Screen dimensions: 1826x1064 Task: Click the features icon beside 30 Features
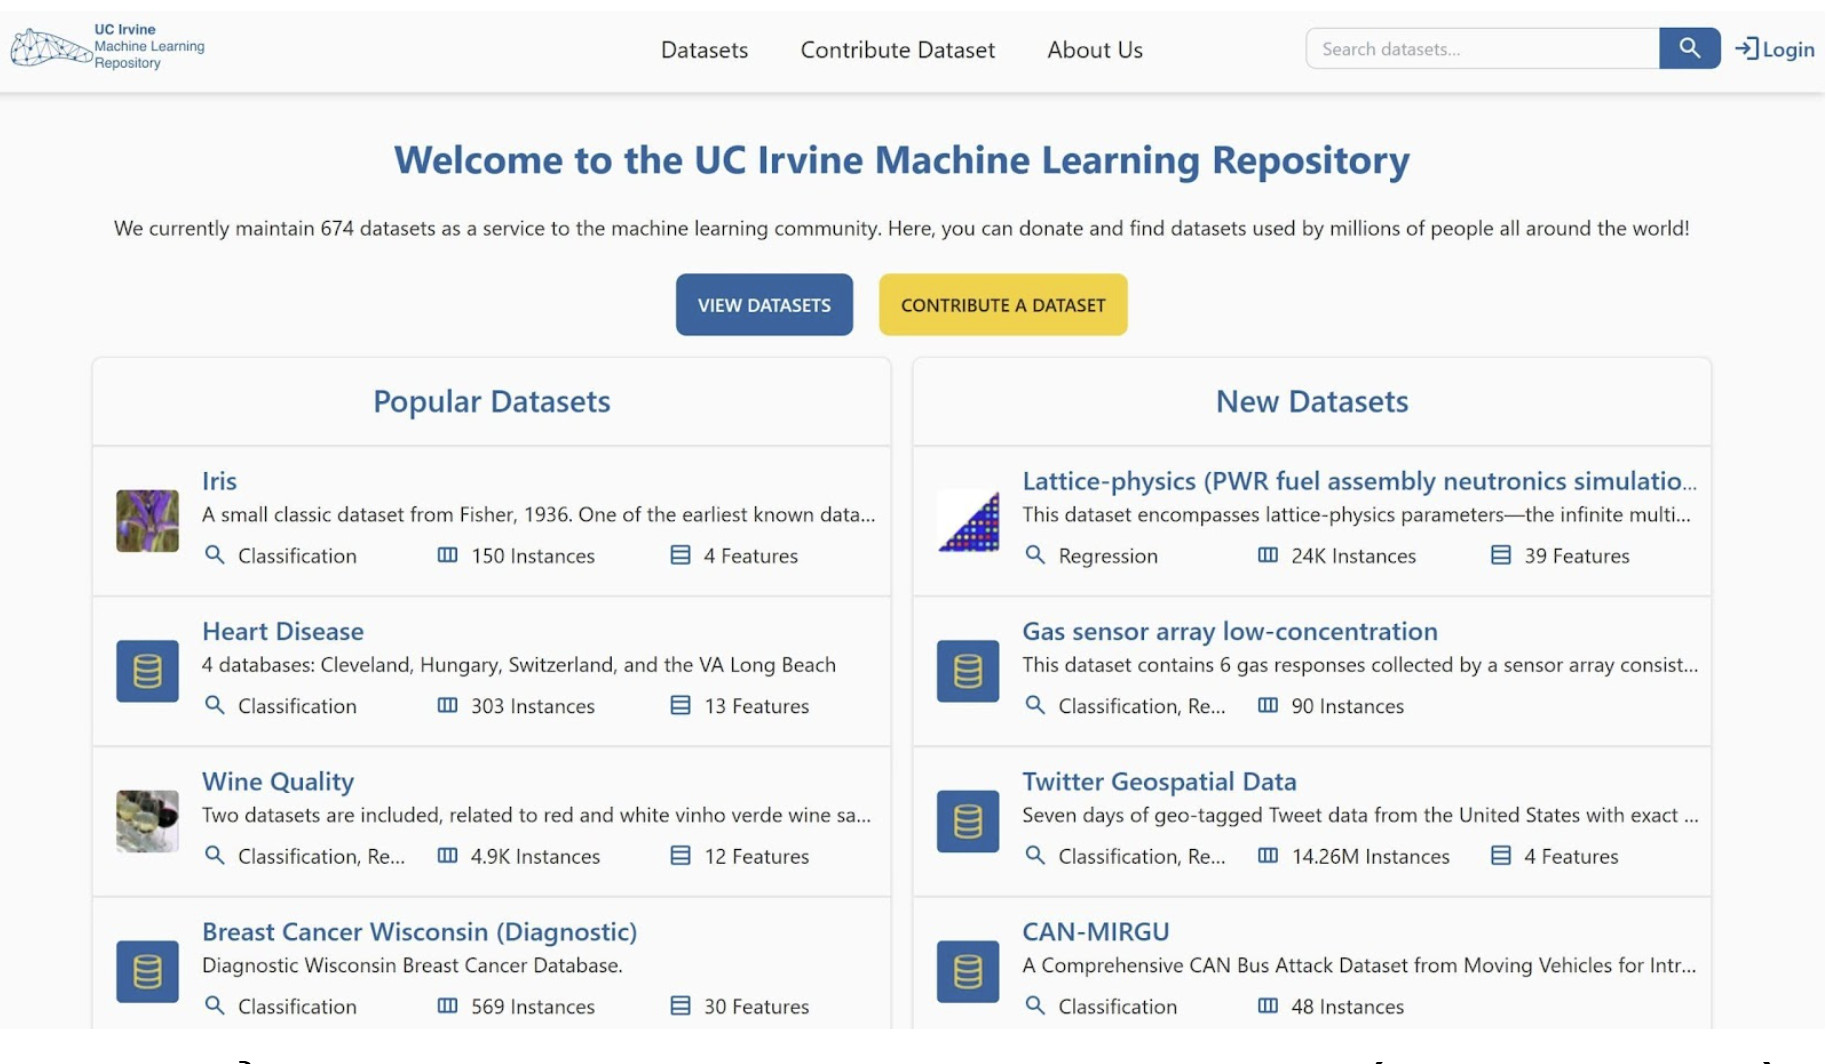point(680,1005)
